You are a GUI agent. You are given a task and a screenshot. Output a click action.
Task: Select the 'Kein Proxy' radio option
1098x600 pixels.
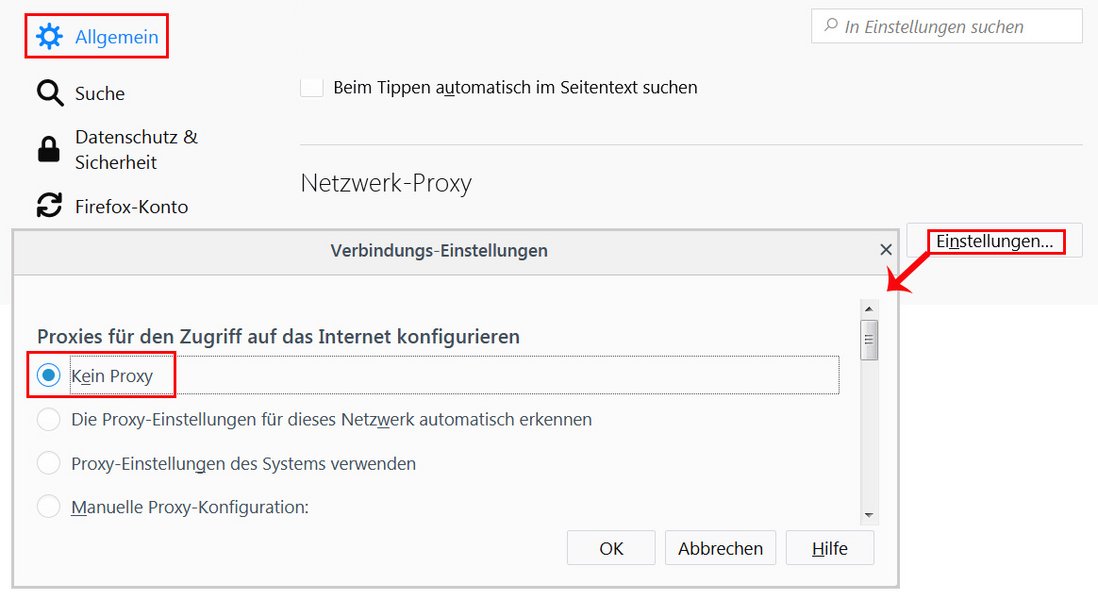click(49, 376)
